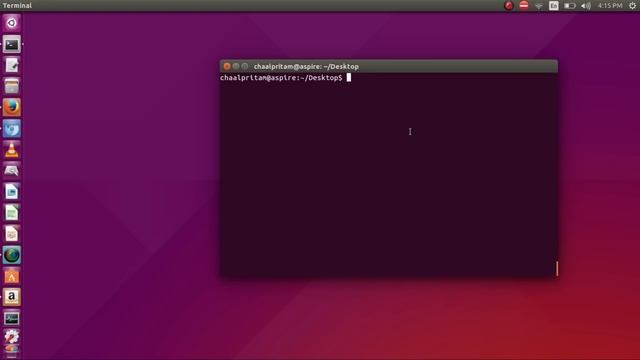Open the Files manager from the launcher

(11, 86)
